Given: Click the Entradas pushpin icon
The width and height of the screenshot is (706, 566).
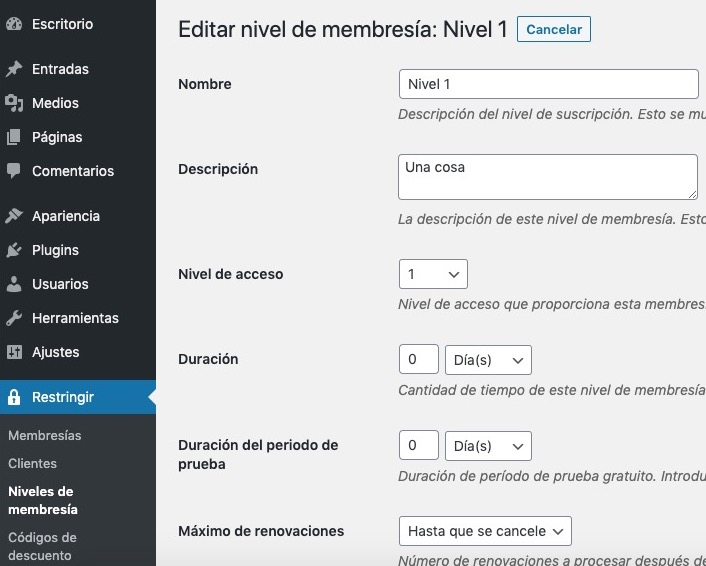Looking at the screenshot, I should [14, 69].
